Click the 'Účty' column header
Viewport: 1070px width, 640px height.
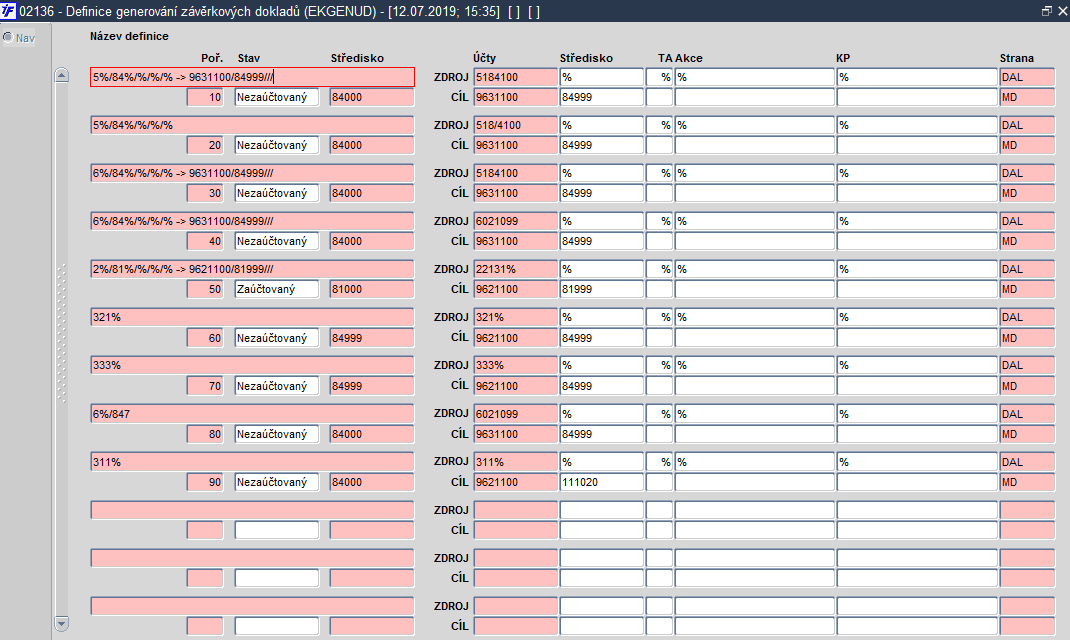485,58
